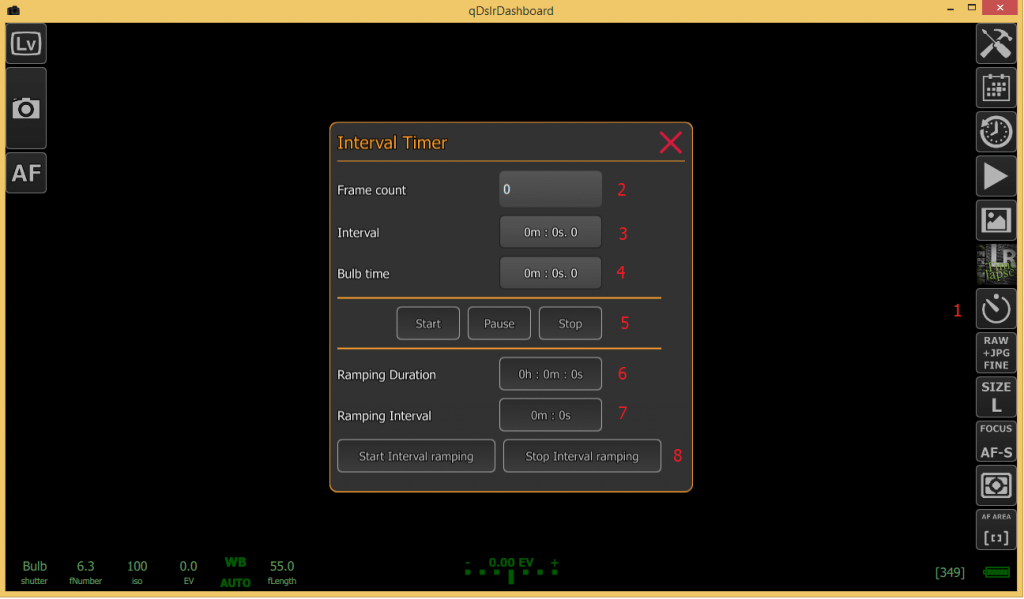
Task: Click Stop Interval ramping
Action: [x=581, y=455]
